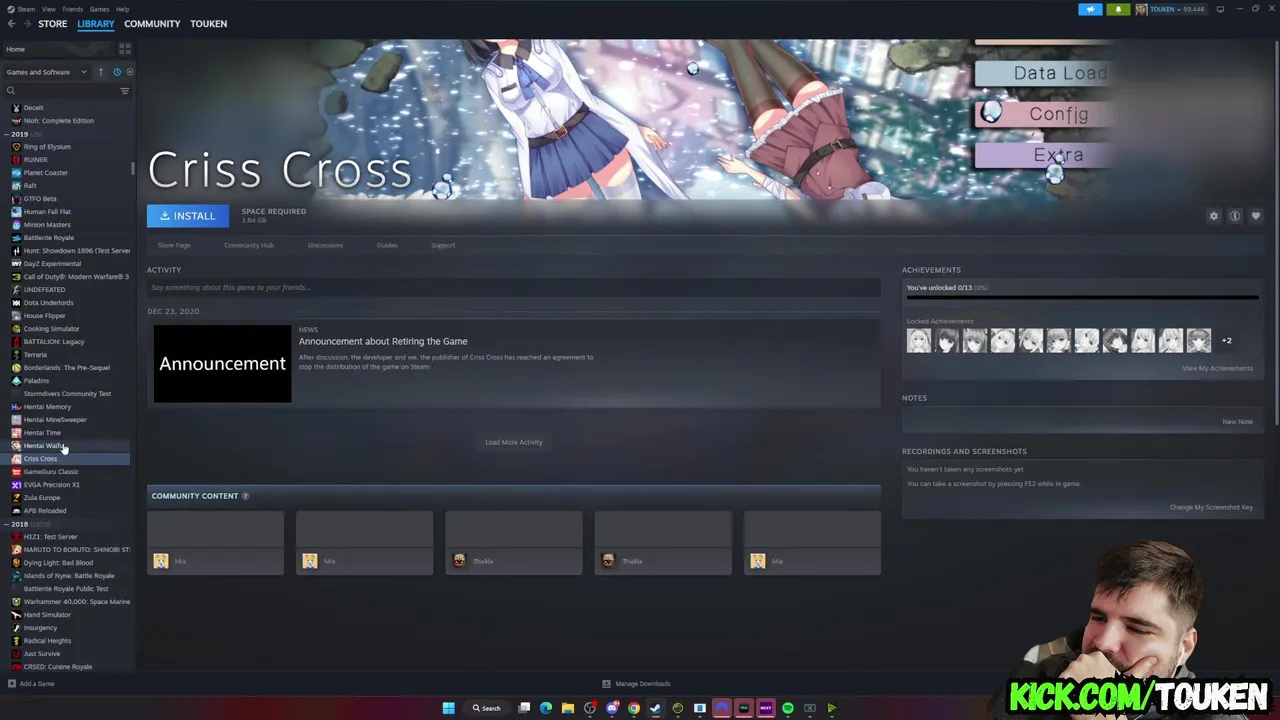Click the library search field
Screen dimensions: 1280x720
[60, 91]
